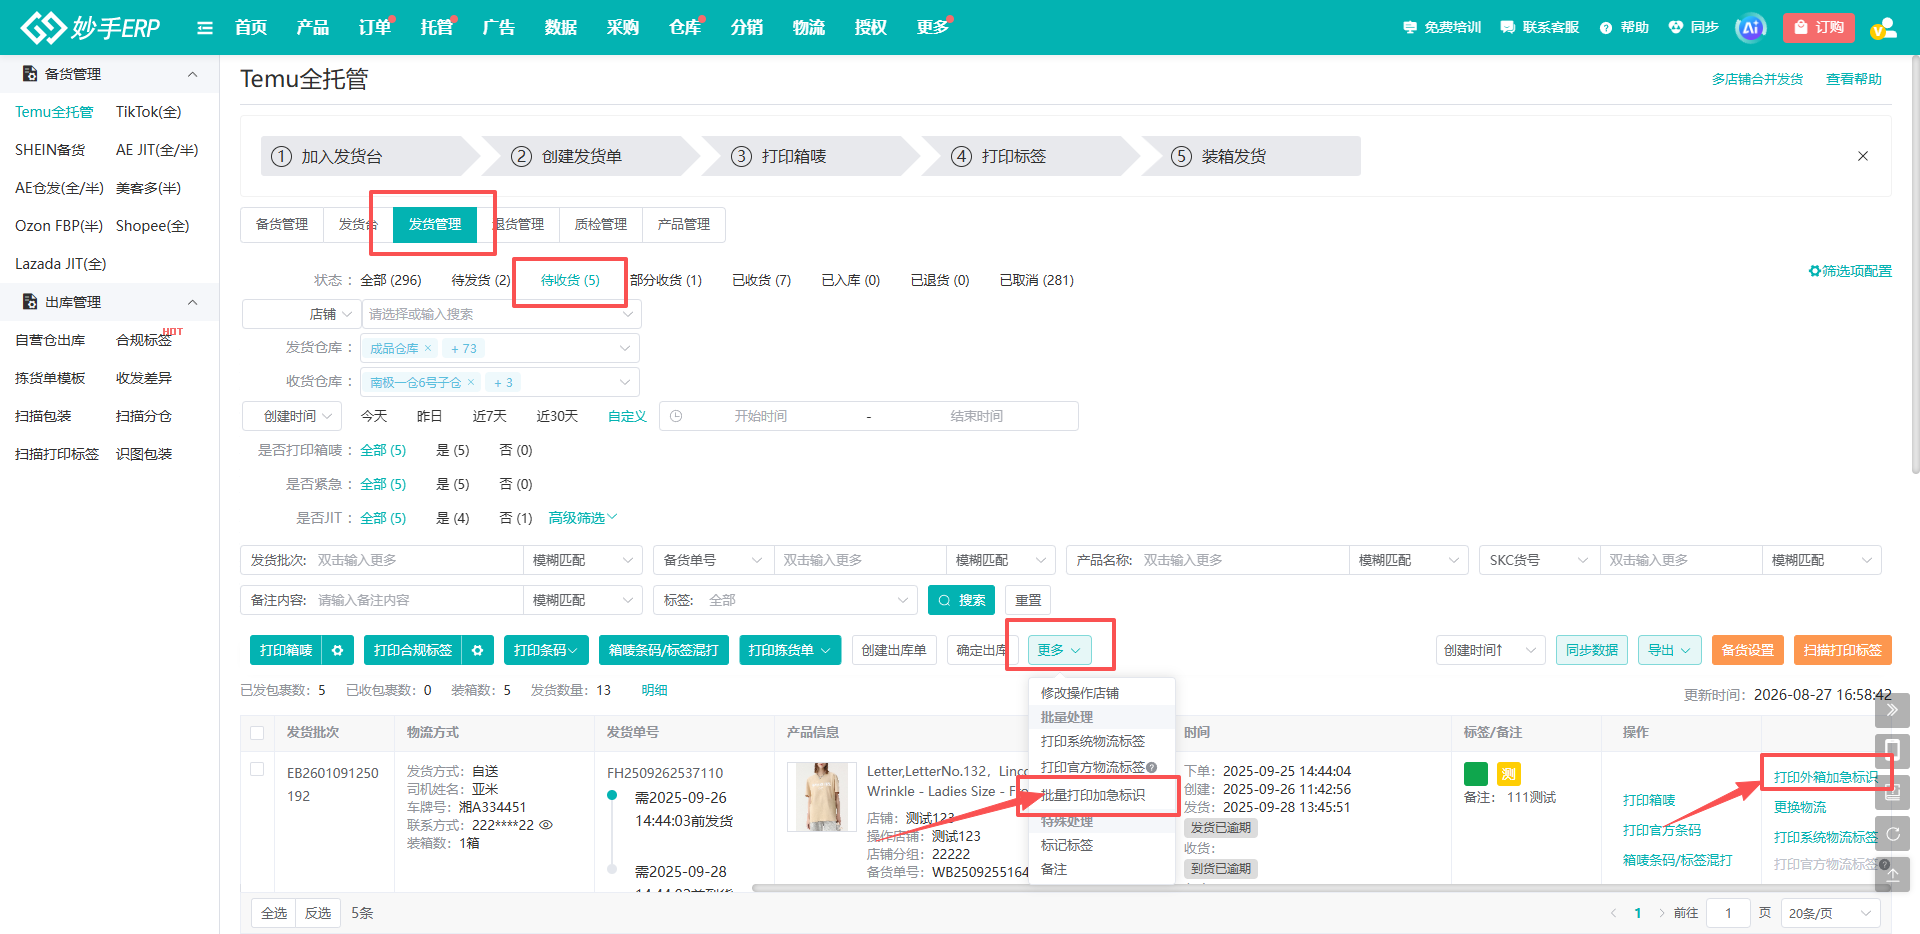Select 是 (4) for 是否JIT filter
Screen dimensions: 1920x934
coord(452,518)
